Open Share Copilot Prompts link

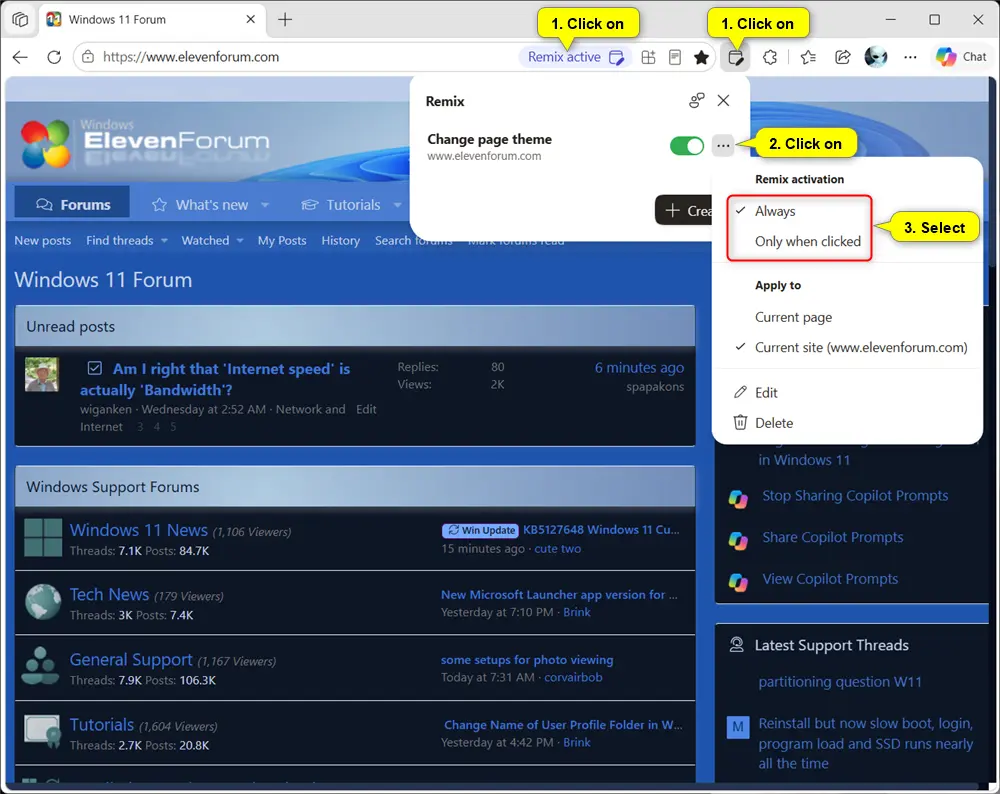832,538
